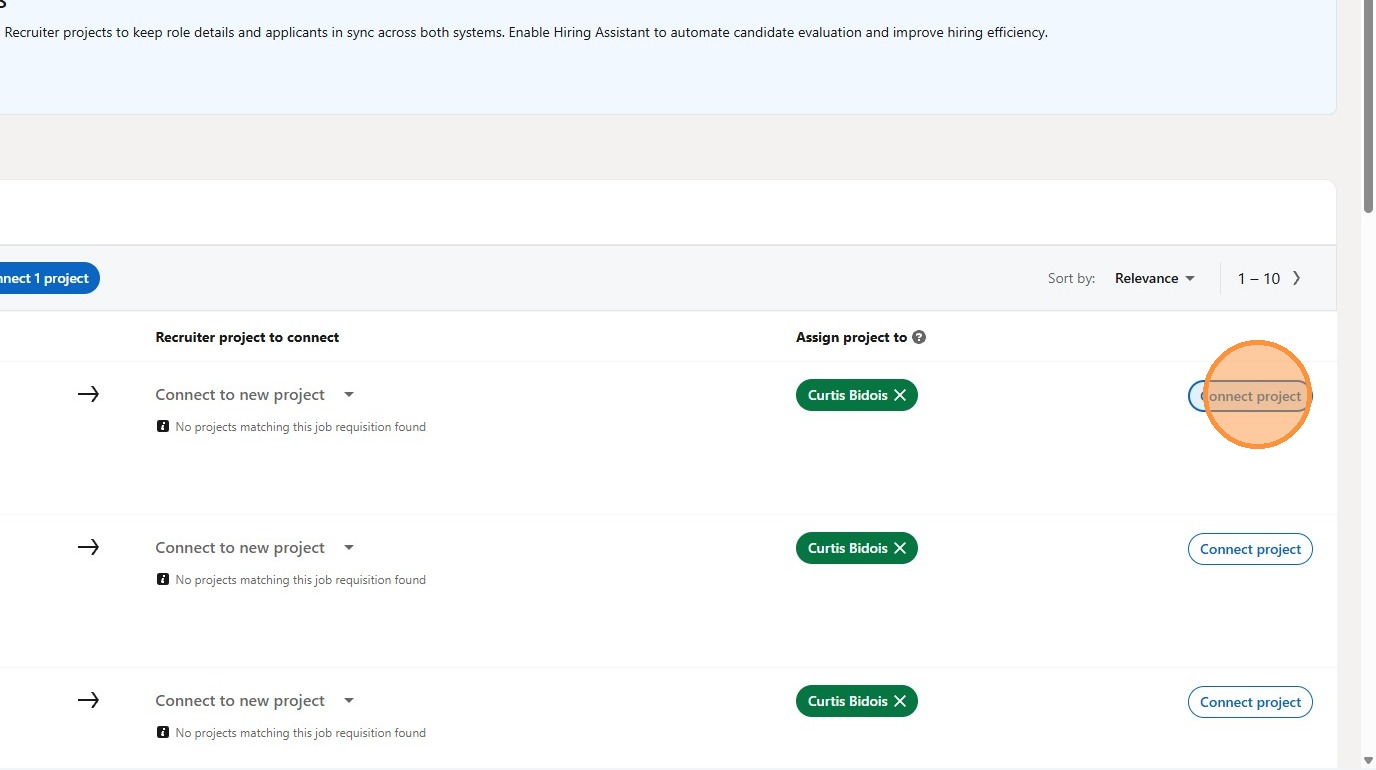The image size is (1376, 770).
Task: Remove Curtis Bidois from the first row
Action: coord(900,395)
